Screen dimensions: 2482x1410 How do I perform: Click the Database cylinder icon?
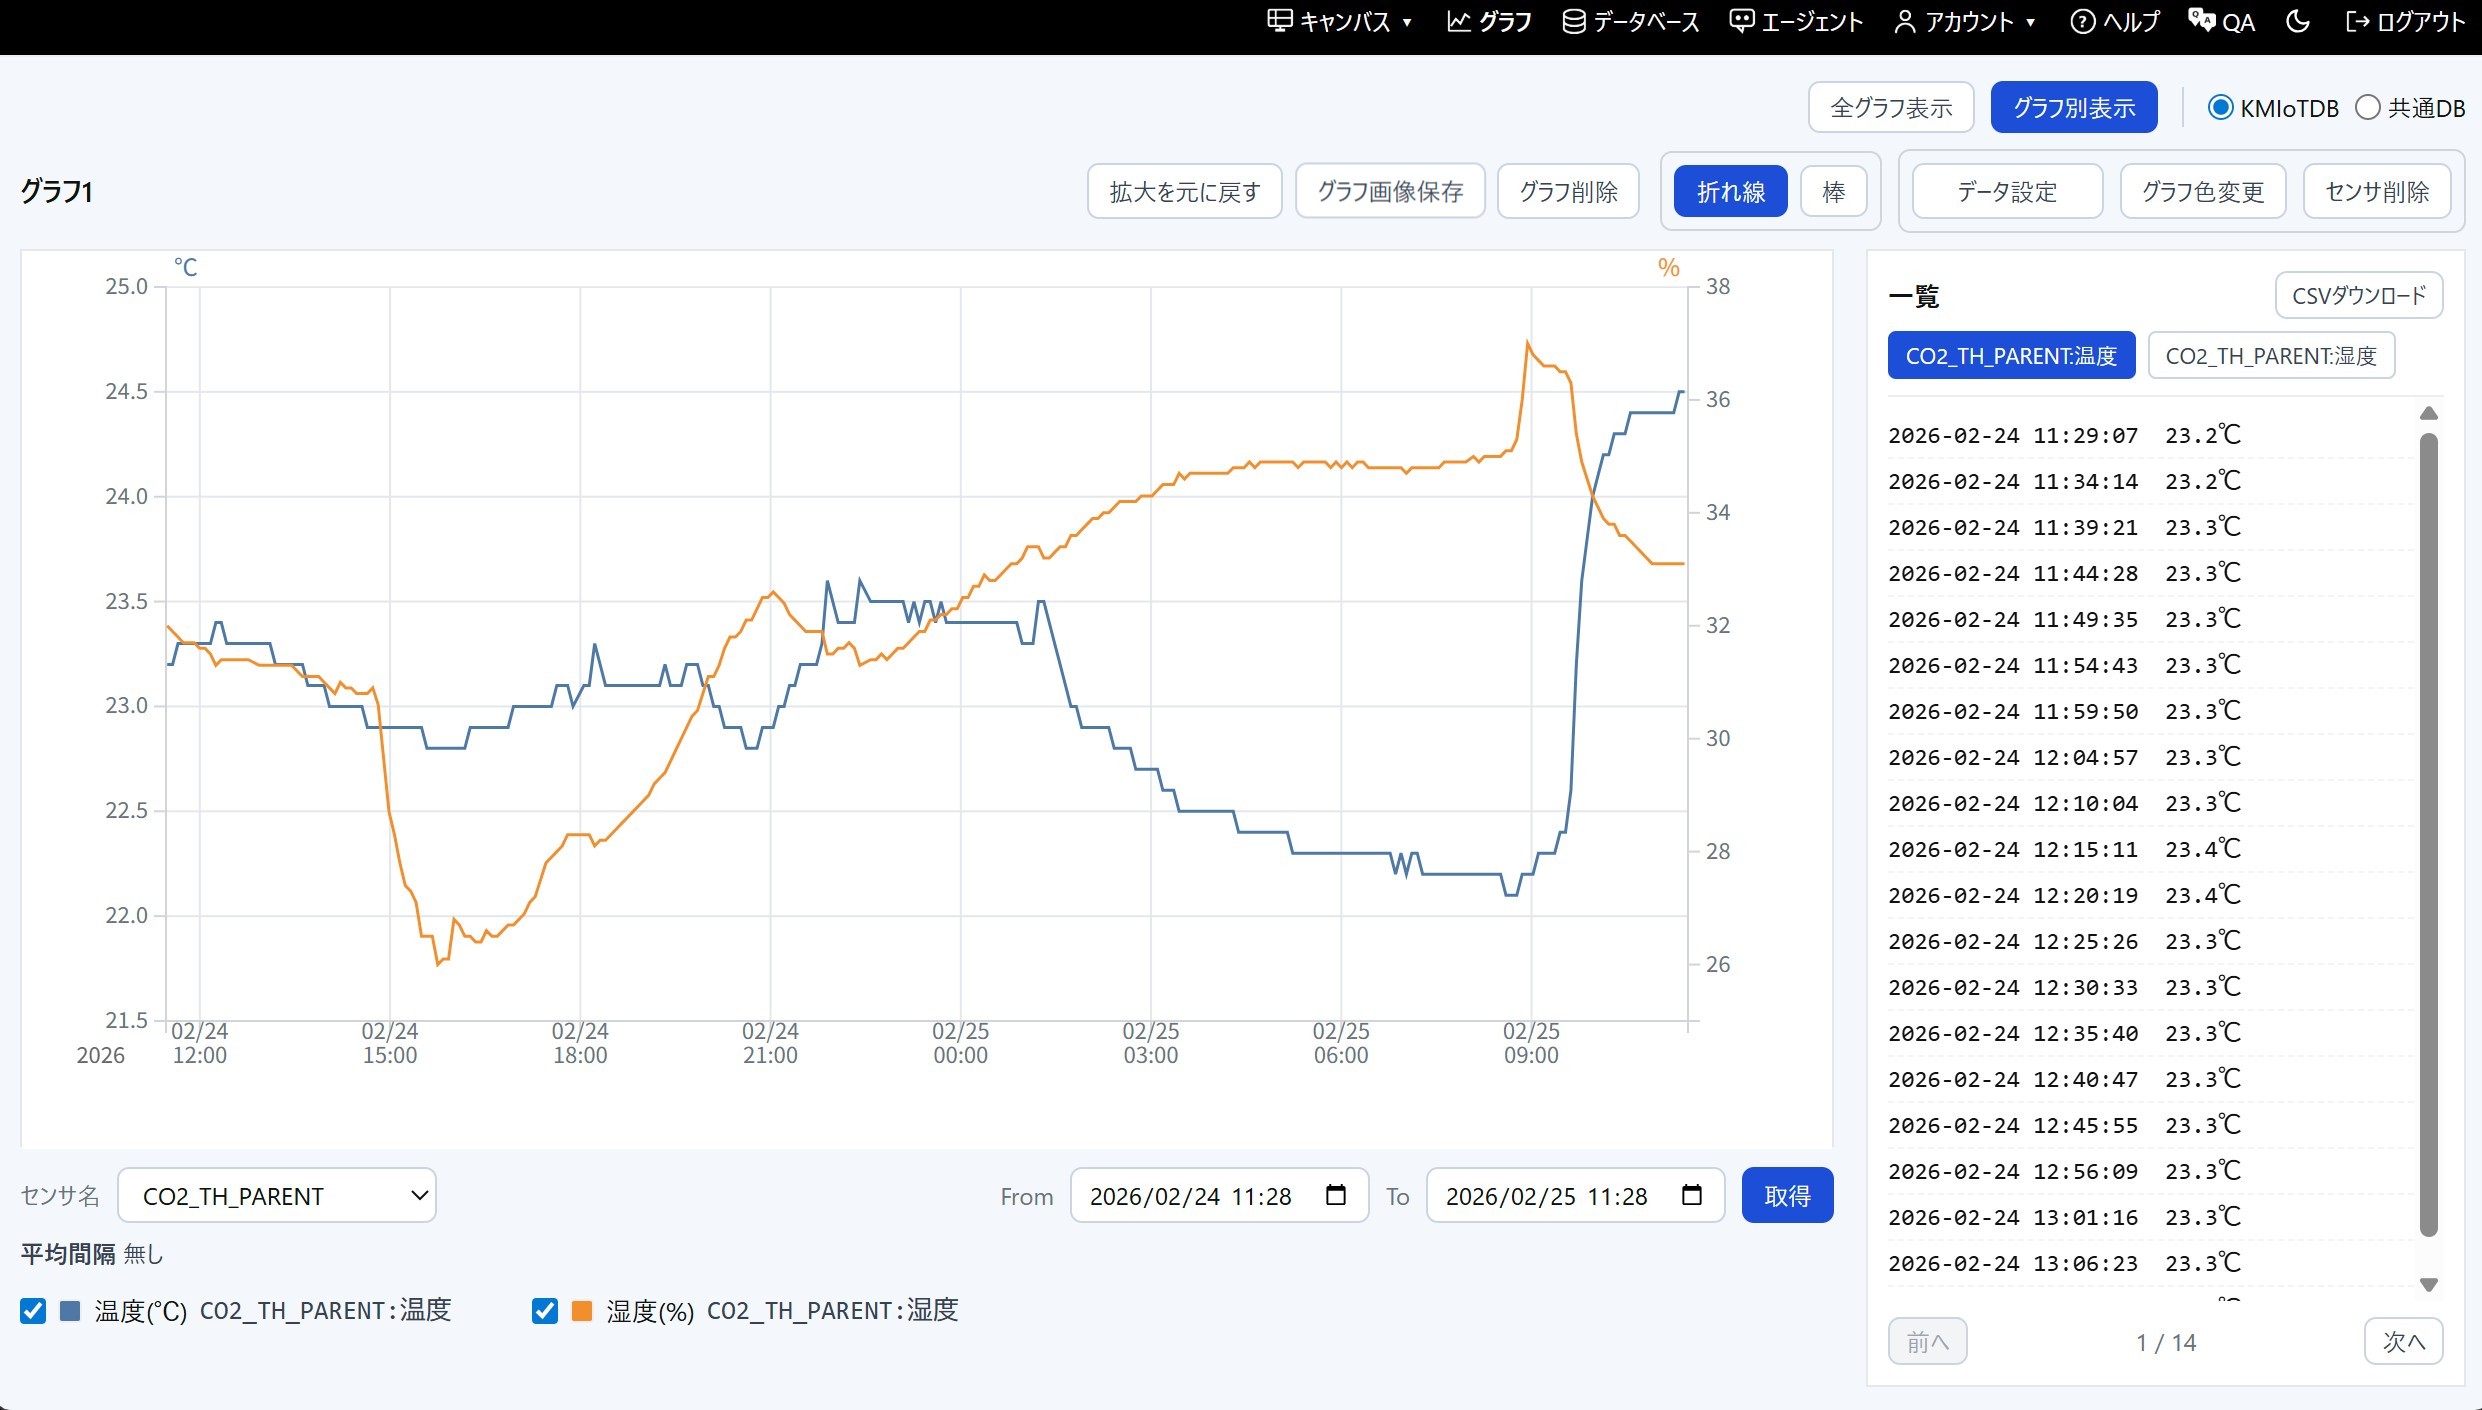coord(1574,22)
